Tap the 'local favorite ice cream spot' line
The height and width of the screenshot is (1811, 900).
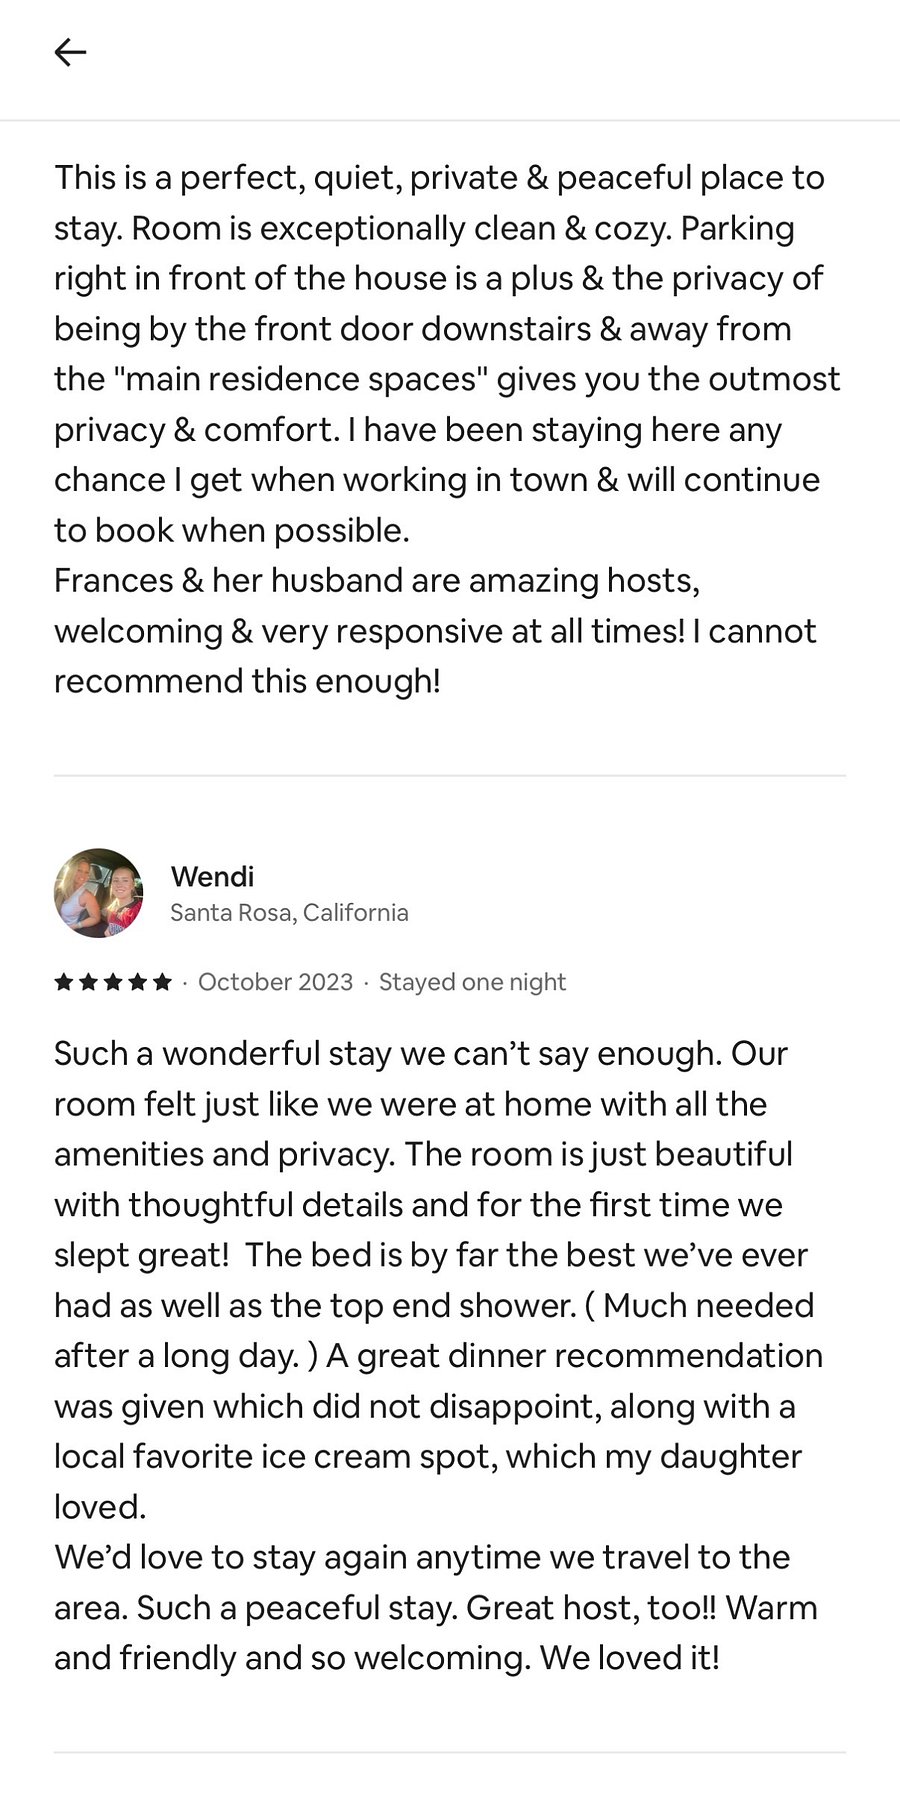428,1457
